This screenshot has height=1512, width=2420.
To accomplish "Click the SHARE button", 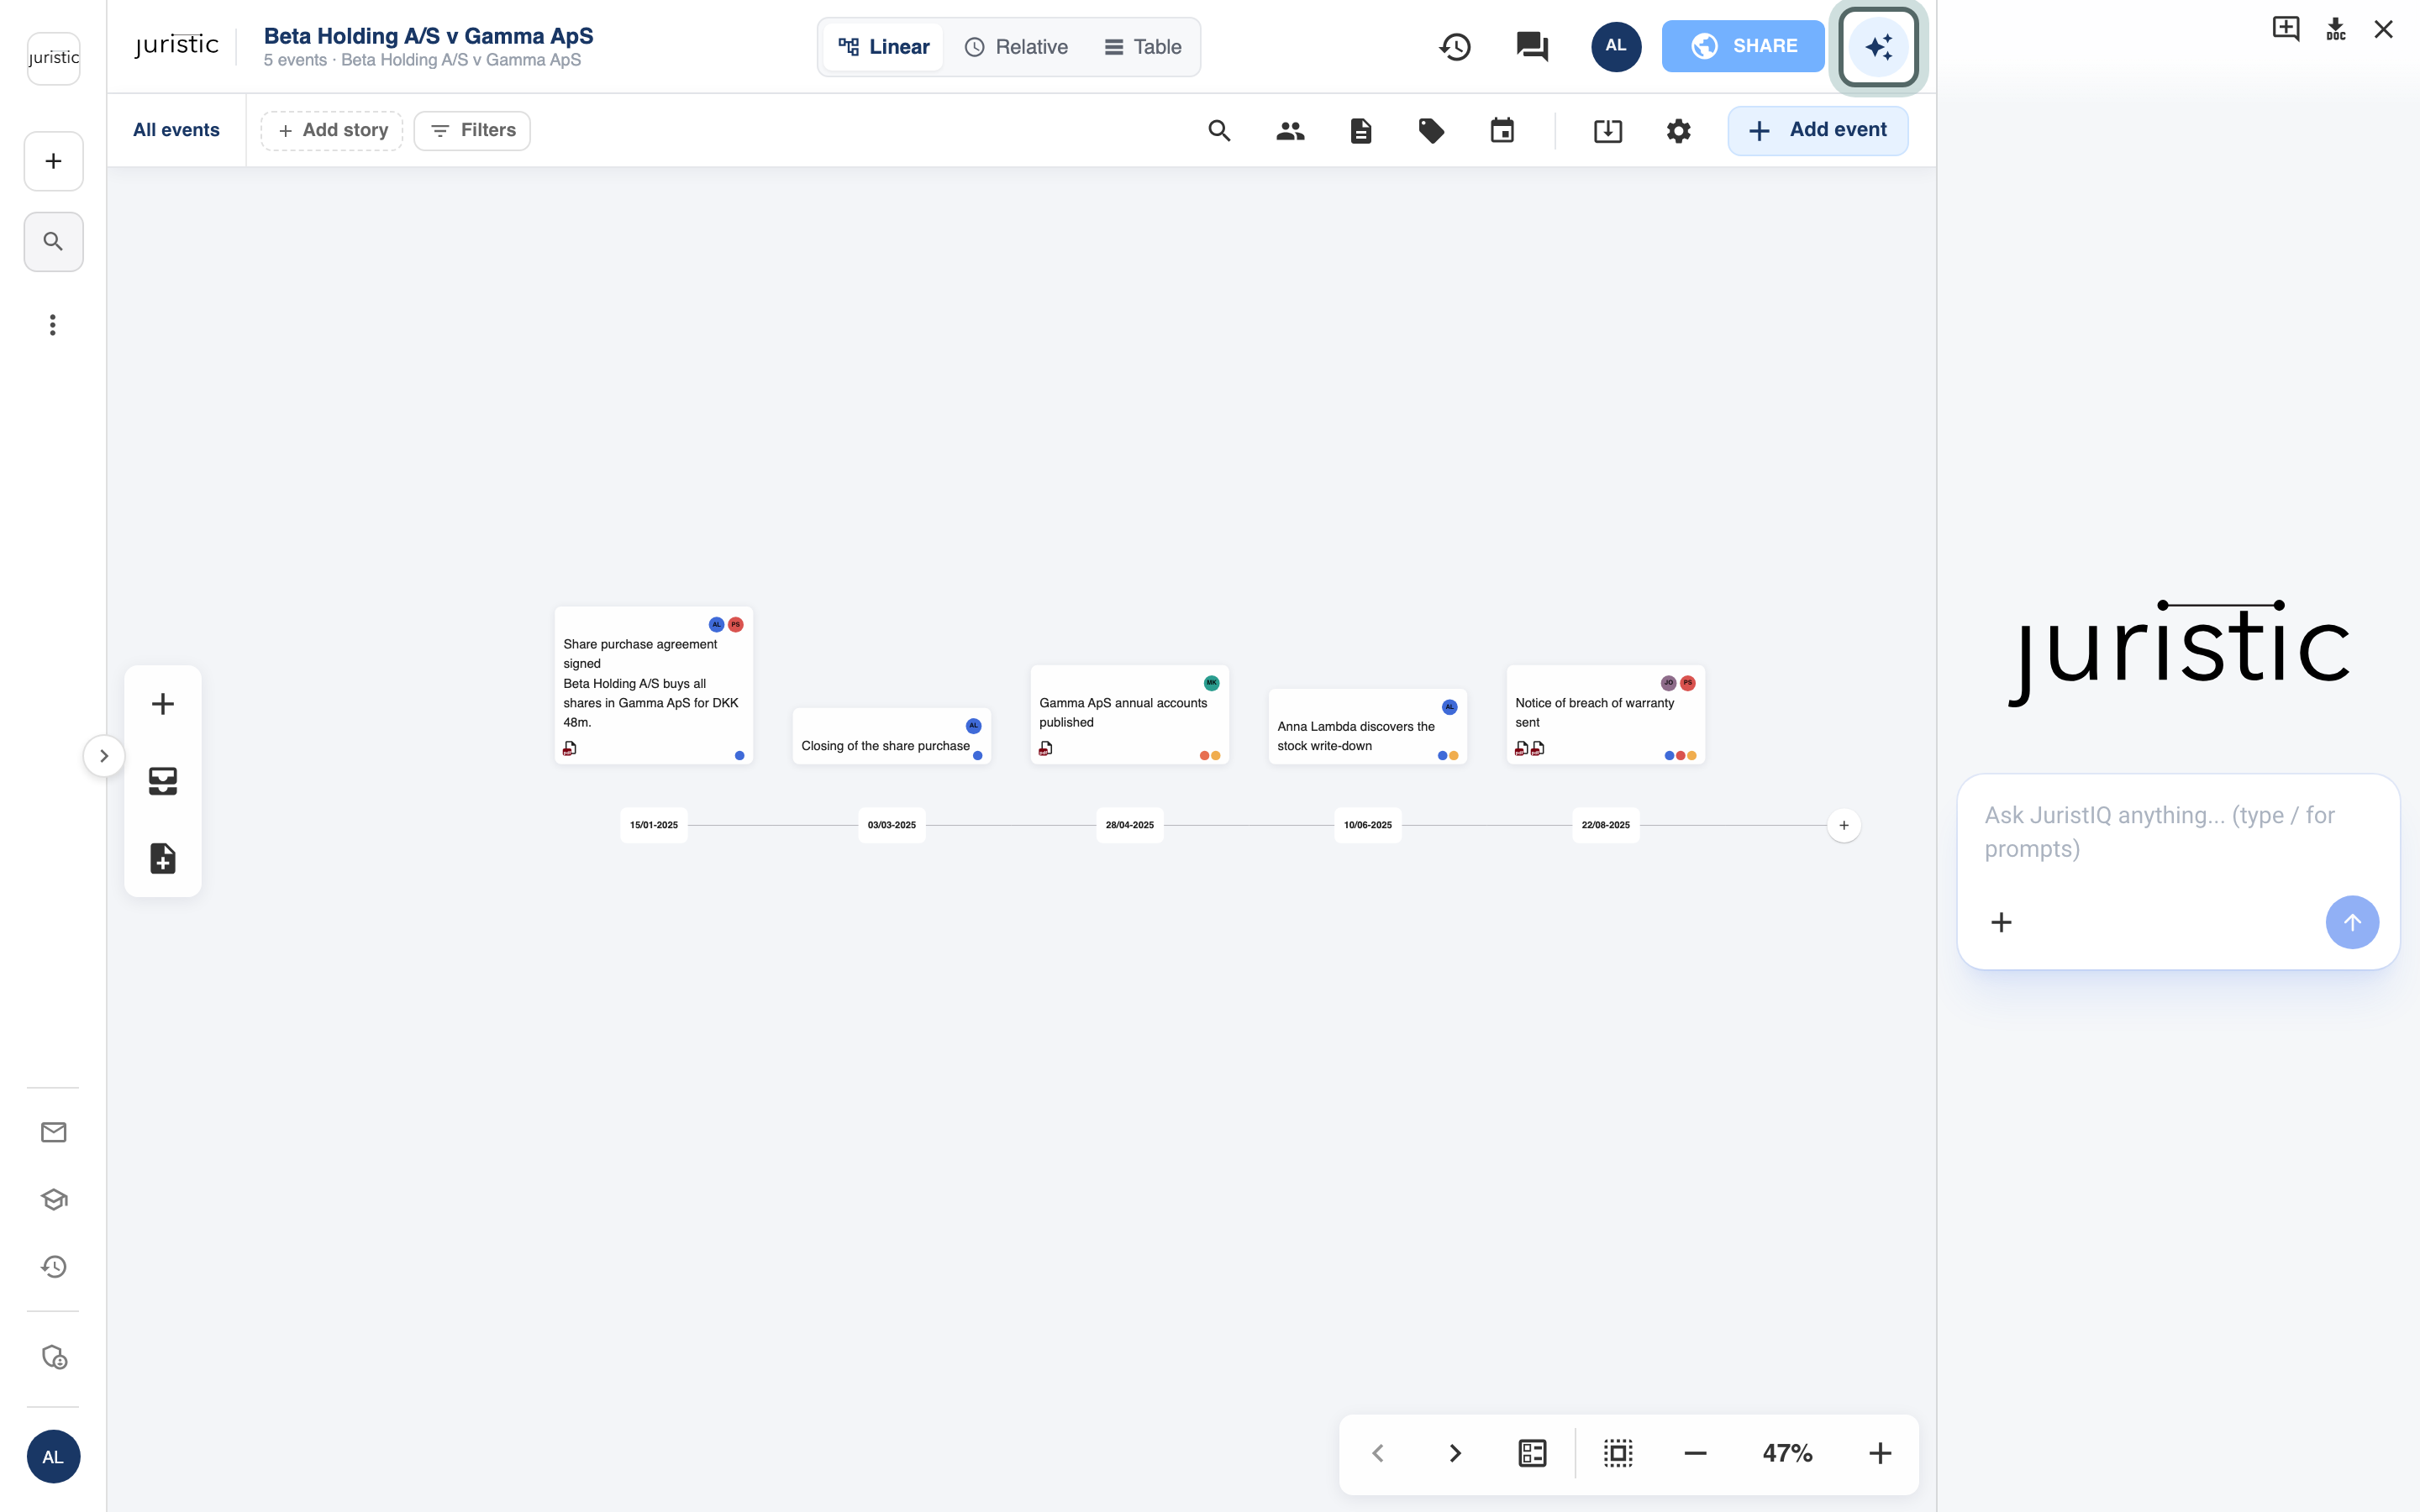I will coord(1743,46).
